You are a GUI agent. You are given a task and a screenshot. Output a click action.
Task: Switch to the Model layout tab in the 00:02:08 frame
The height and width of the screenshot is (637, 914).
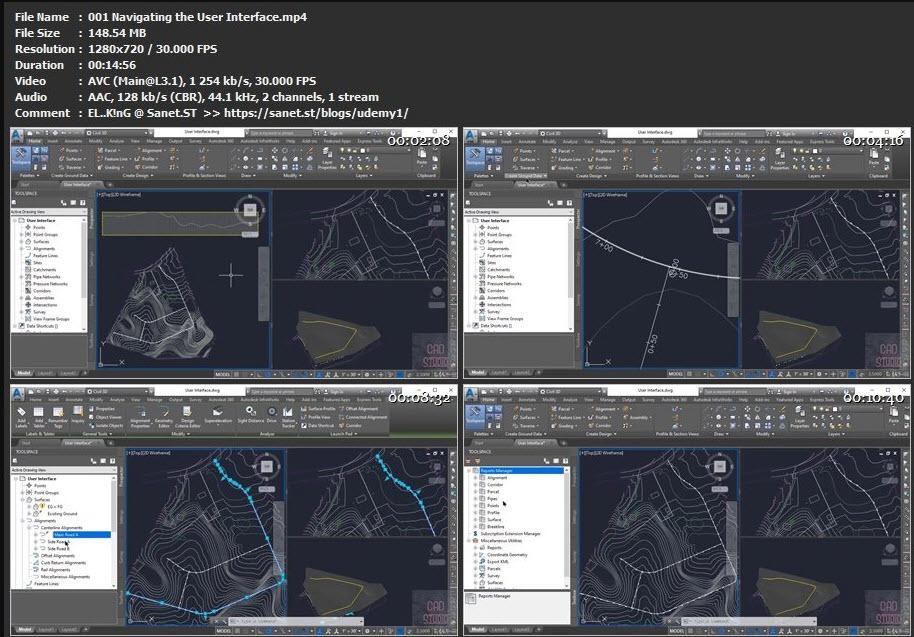23,373
